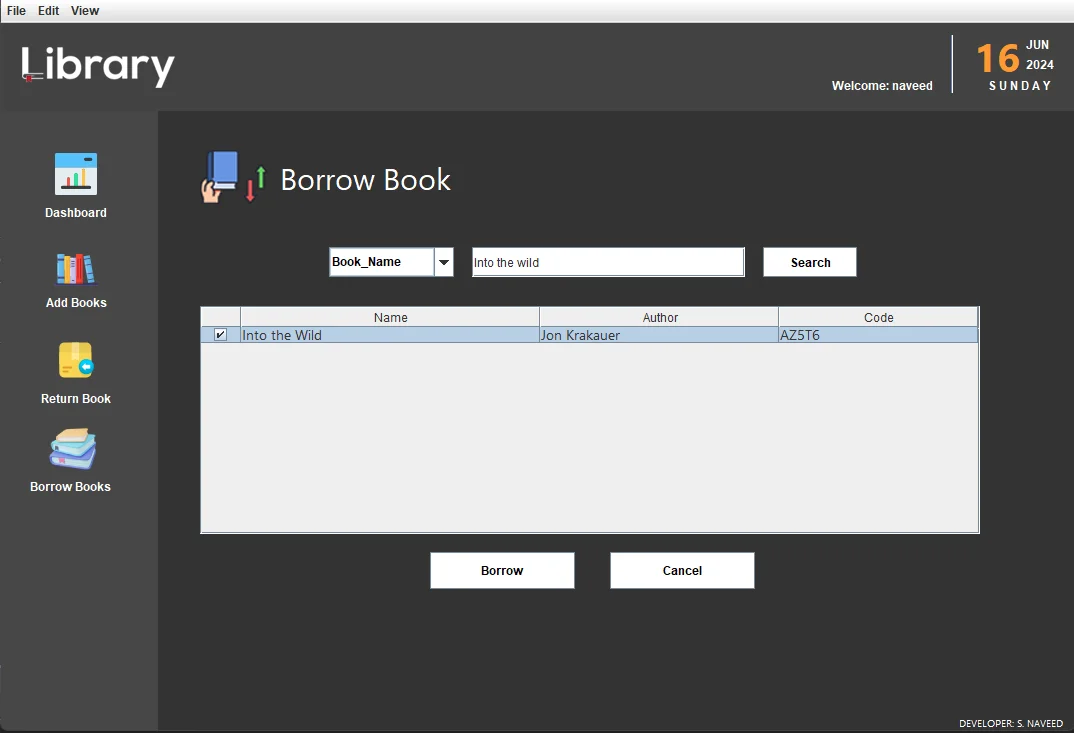Select the AZ5T6 code cell

click(x=878, y=335)
